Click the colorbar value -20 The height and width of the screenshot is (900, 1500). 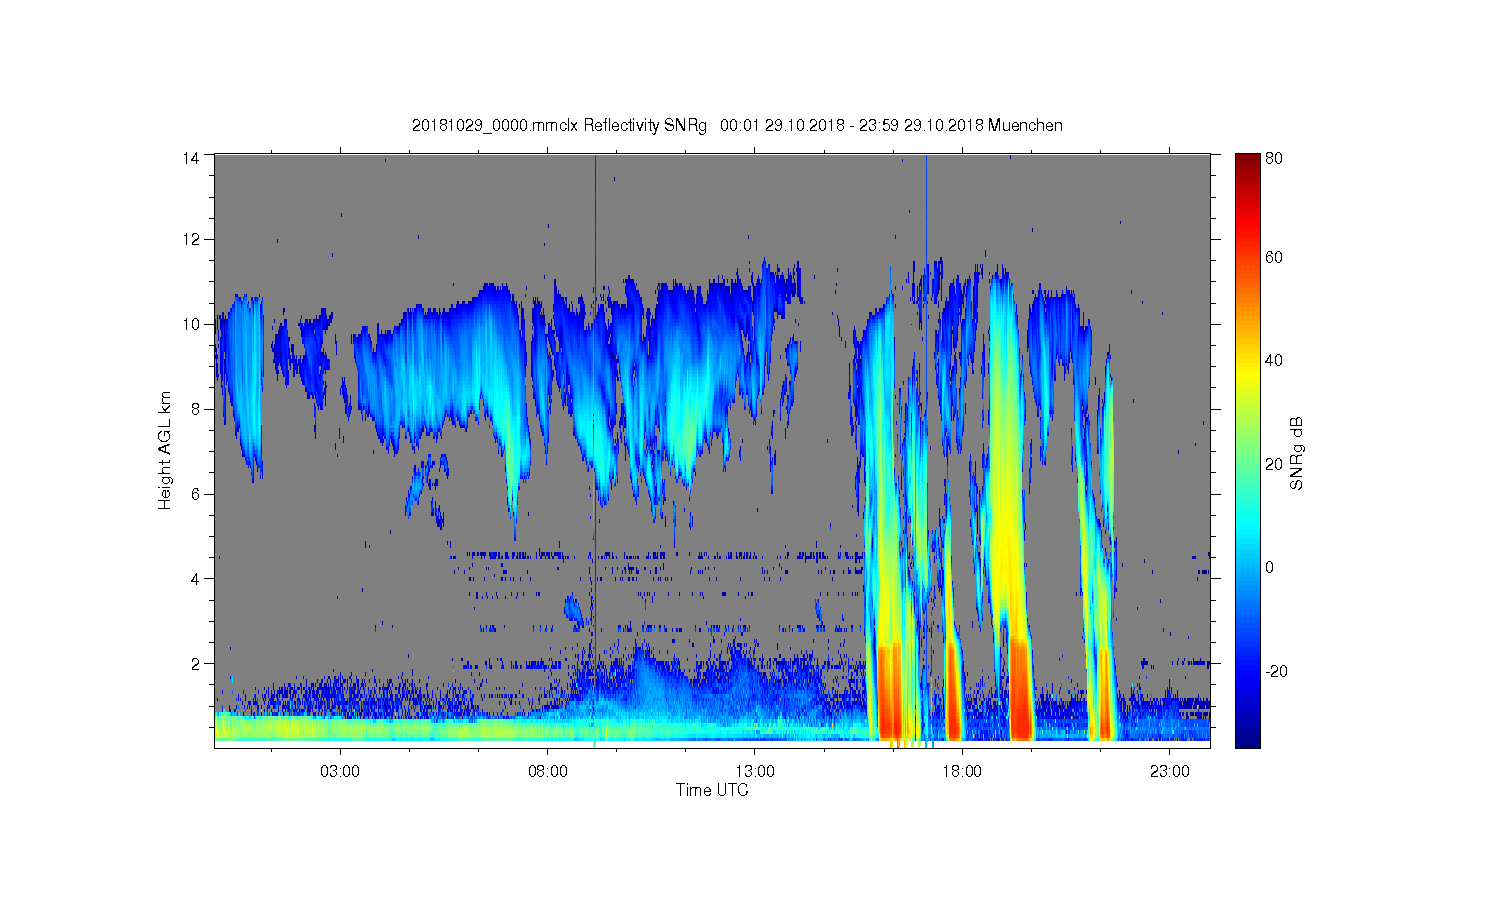pyautogui.click(x=1276, y=671)
